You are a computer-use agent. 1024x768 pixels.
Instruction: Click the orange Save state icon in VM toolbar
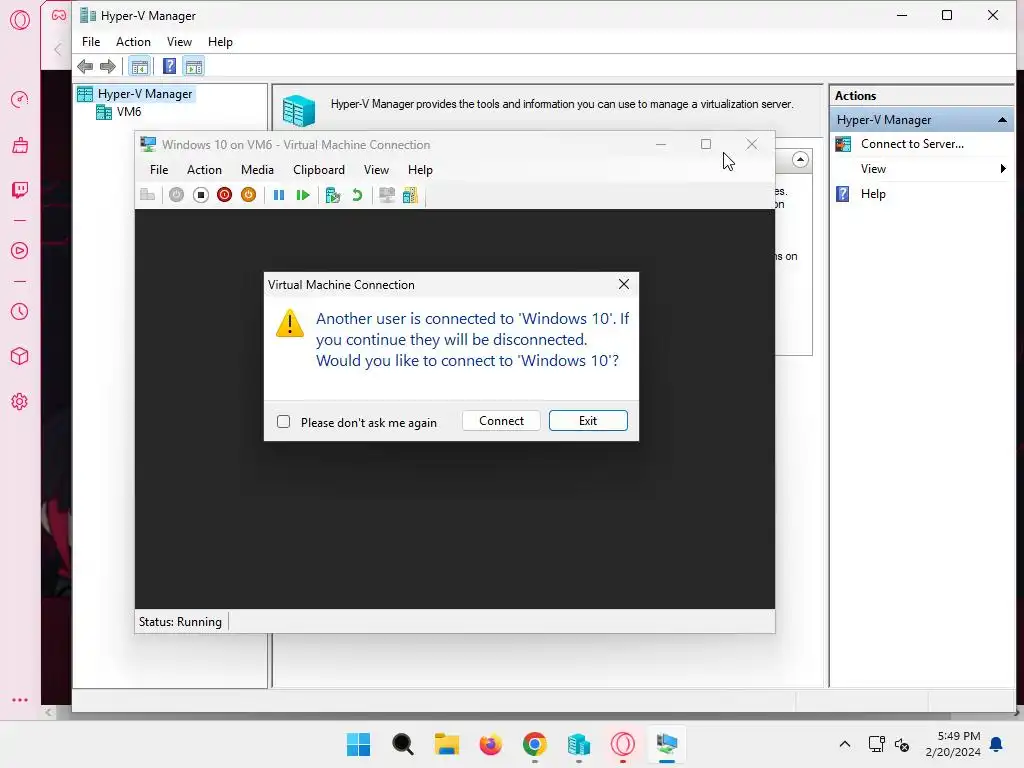point(248,195)
